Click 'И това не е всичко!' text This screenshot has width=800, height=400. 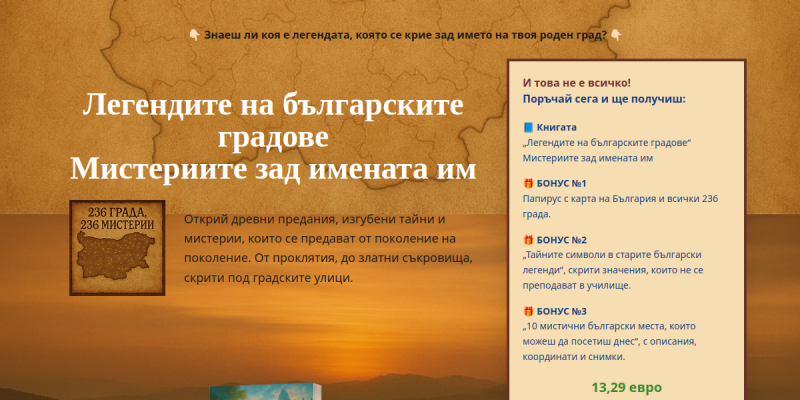click(577, 83)
